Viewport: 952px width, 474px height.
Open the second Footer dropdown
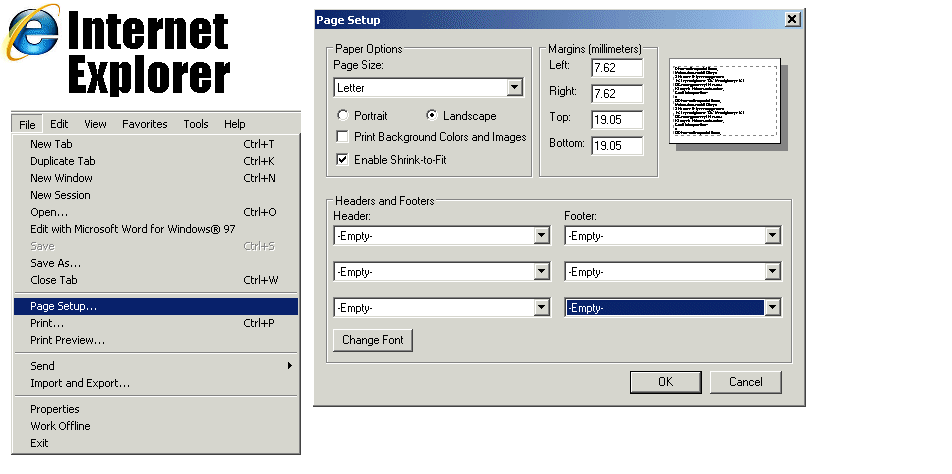[772, 272]
